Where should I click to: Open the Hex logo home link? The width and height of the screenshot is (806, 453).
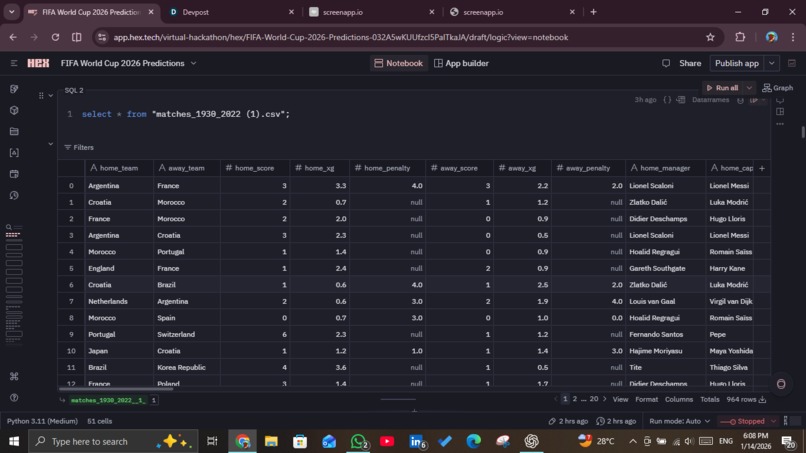pos(38,63)
